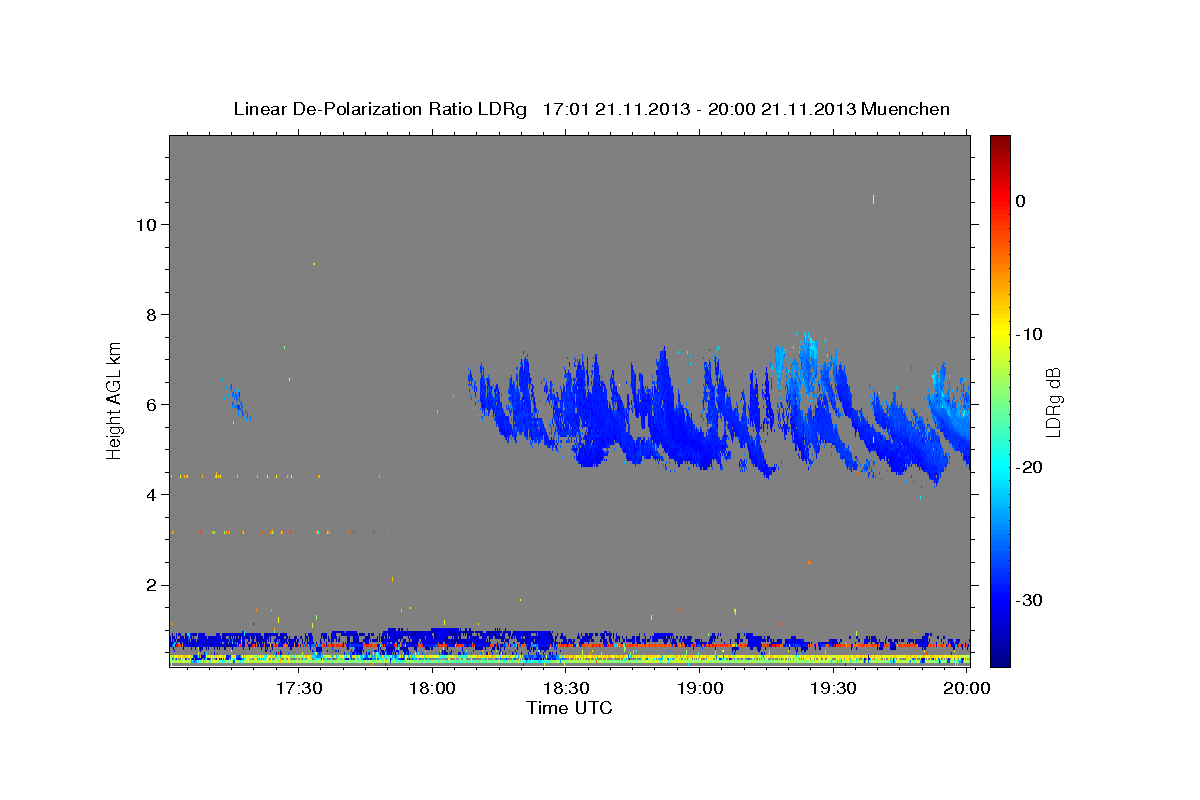The image size is (1200, 800).
Task: Click the 19:00 time tick label
Action: (x=700, y=689)
